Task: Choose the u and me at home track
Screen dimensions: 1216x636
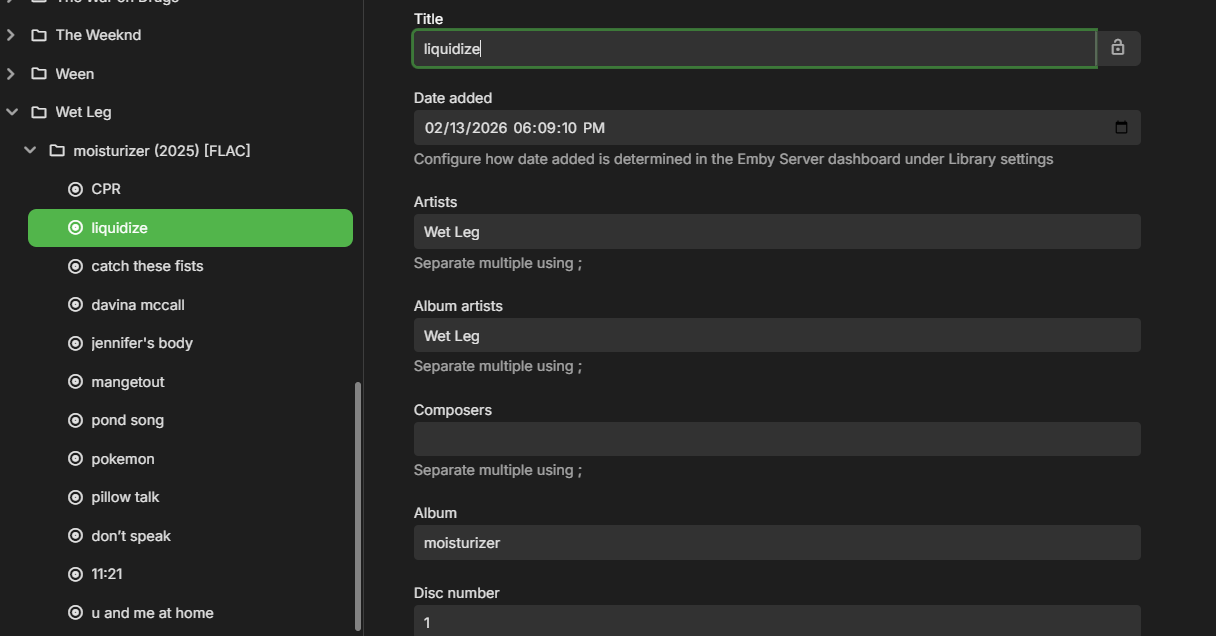Action: click(152, 613)
